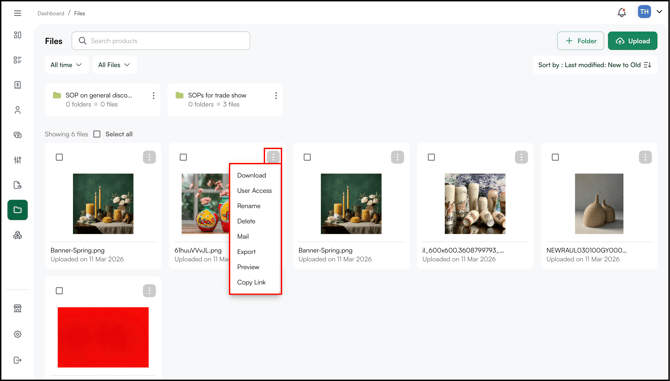Expand the account chevron next to TH
The width and height of the screenshot is (670, 381).
tap(659, 12)
